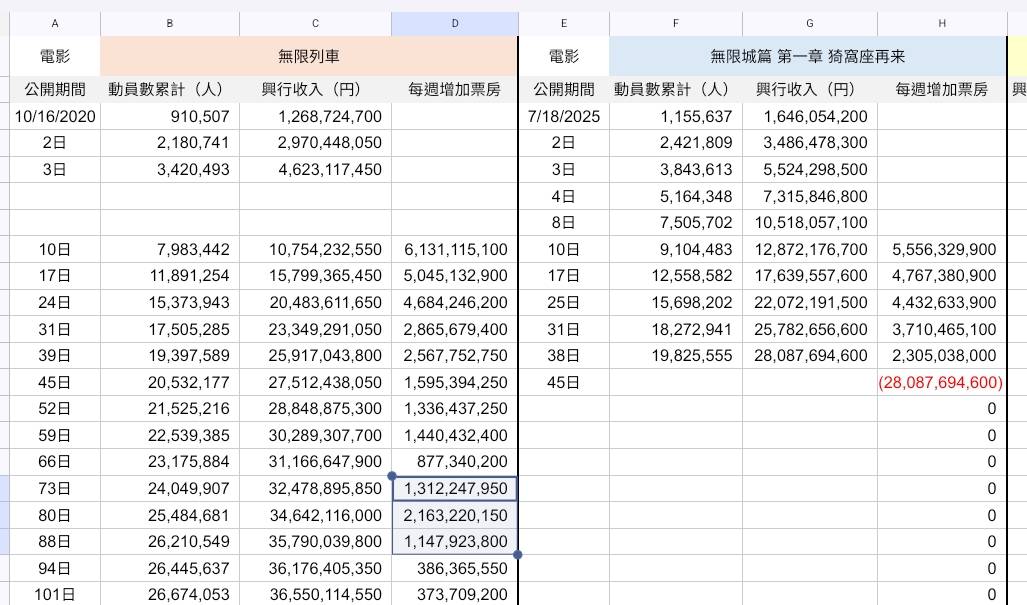Select column B header
Image resolution: width=1027 pixels, height=605 pixels.
[x=170, y=24]
